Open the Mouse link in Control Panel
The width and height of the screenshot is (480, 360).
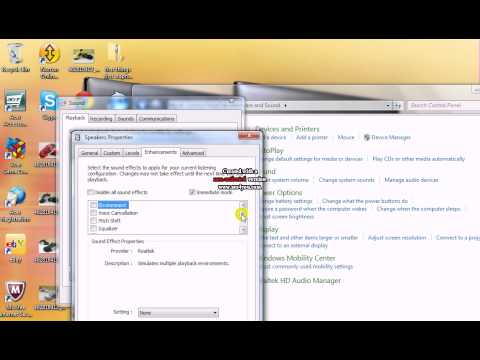[346, 137]
